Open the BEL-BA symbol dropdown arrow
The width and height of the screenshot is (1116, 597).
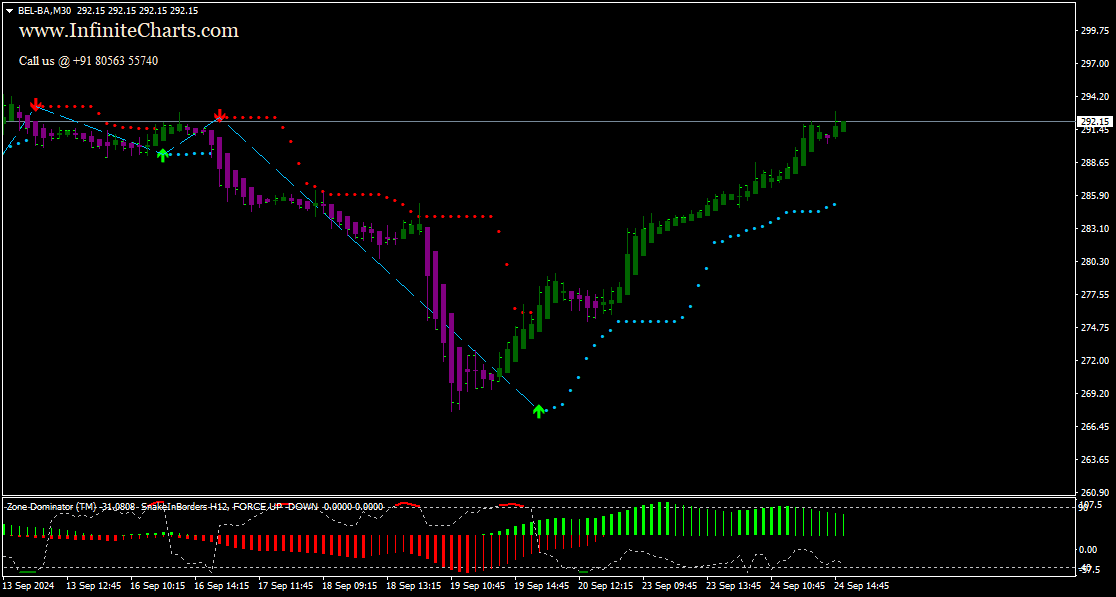pos(8,12)
